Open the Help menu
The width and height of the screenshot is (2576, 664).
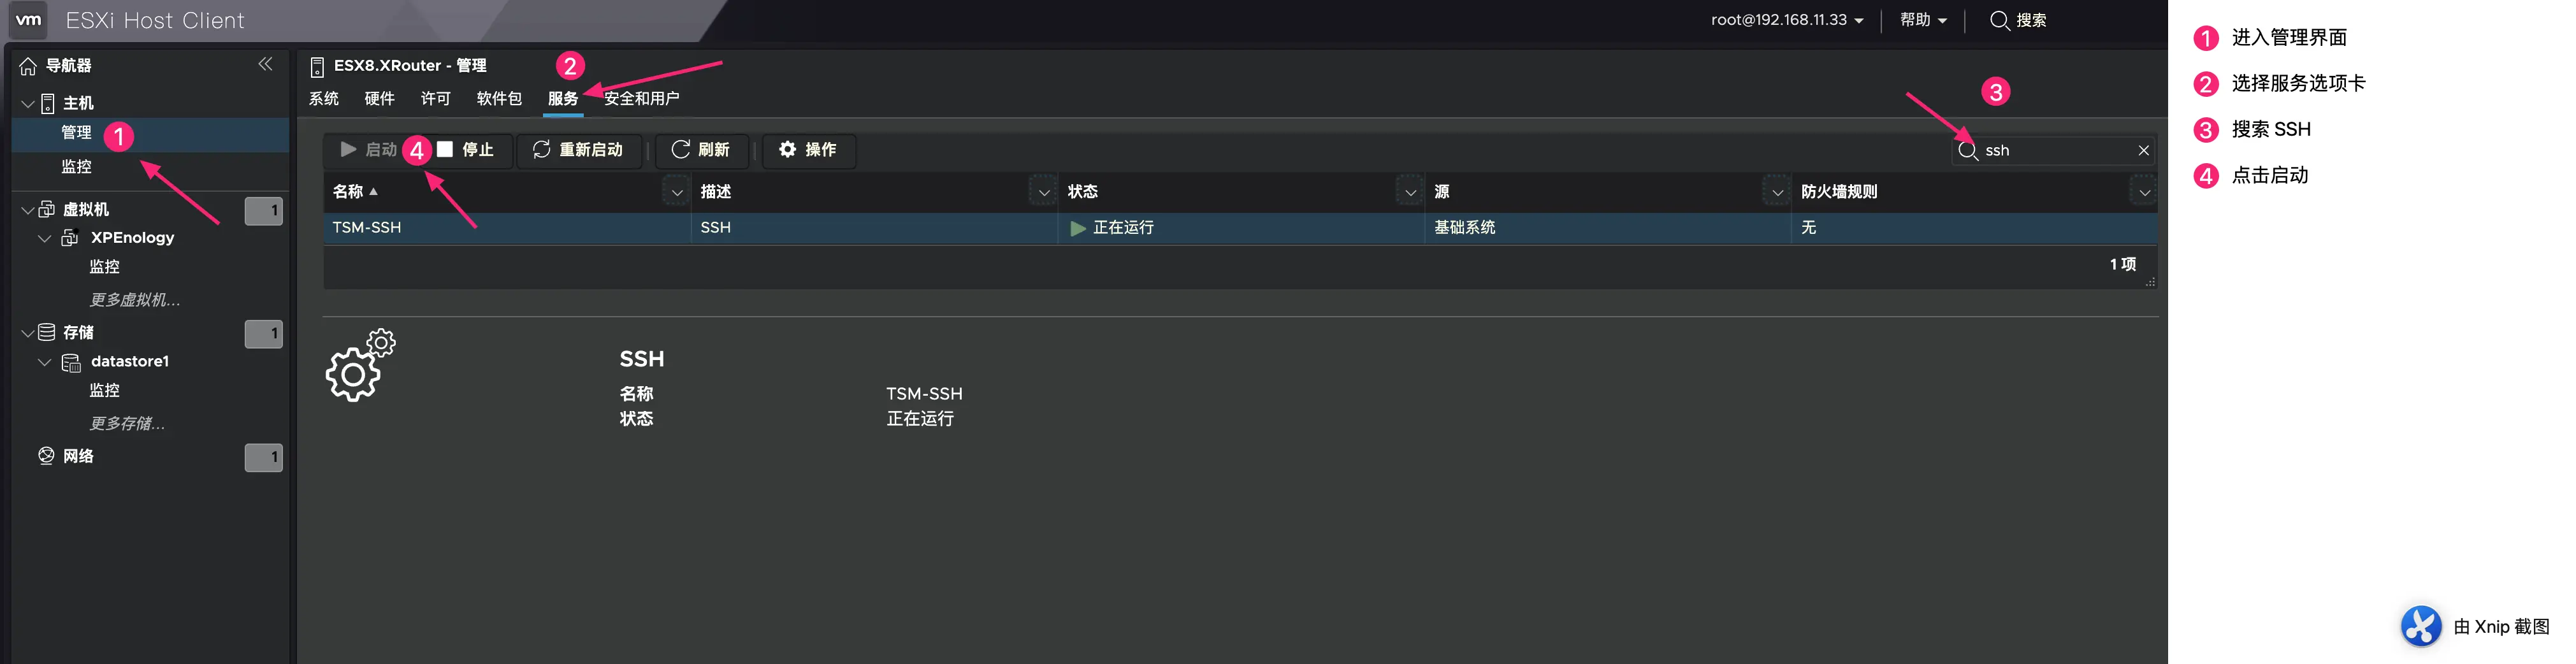(1922, 20)
